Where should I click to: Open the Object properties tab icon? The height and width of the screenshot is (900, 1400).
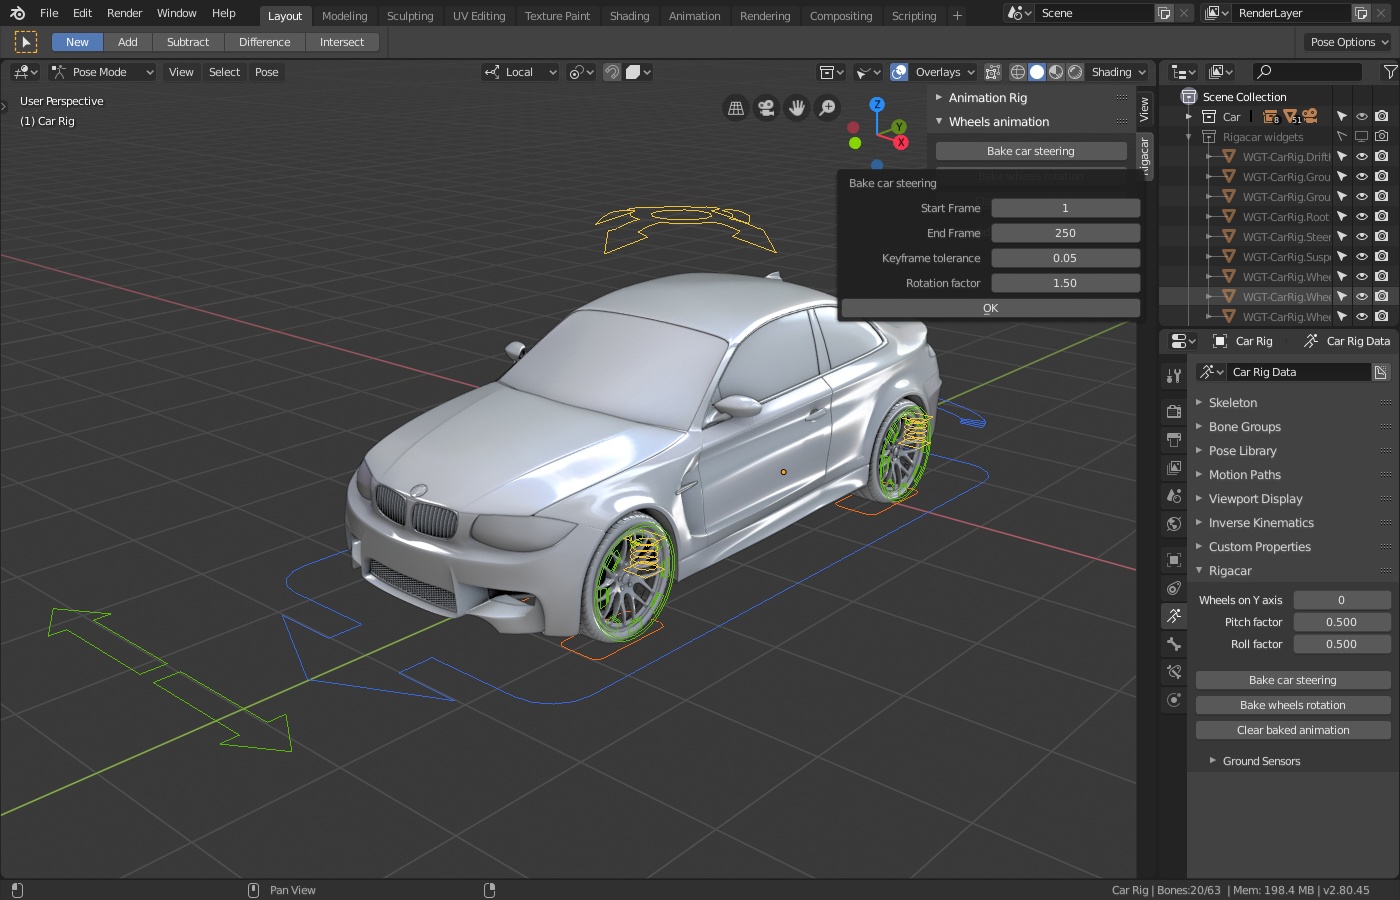(x=1174, y=560)
